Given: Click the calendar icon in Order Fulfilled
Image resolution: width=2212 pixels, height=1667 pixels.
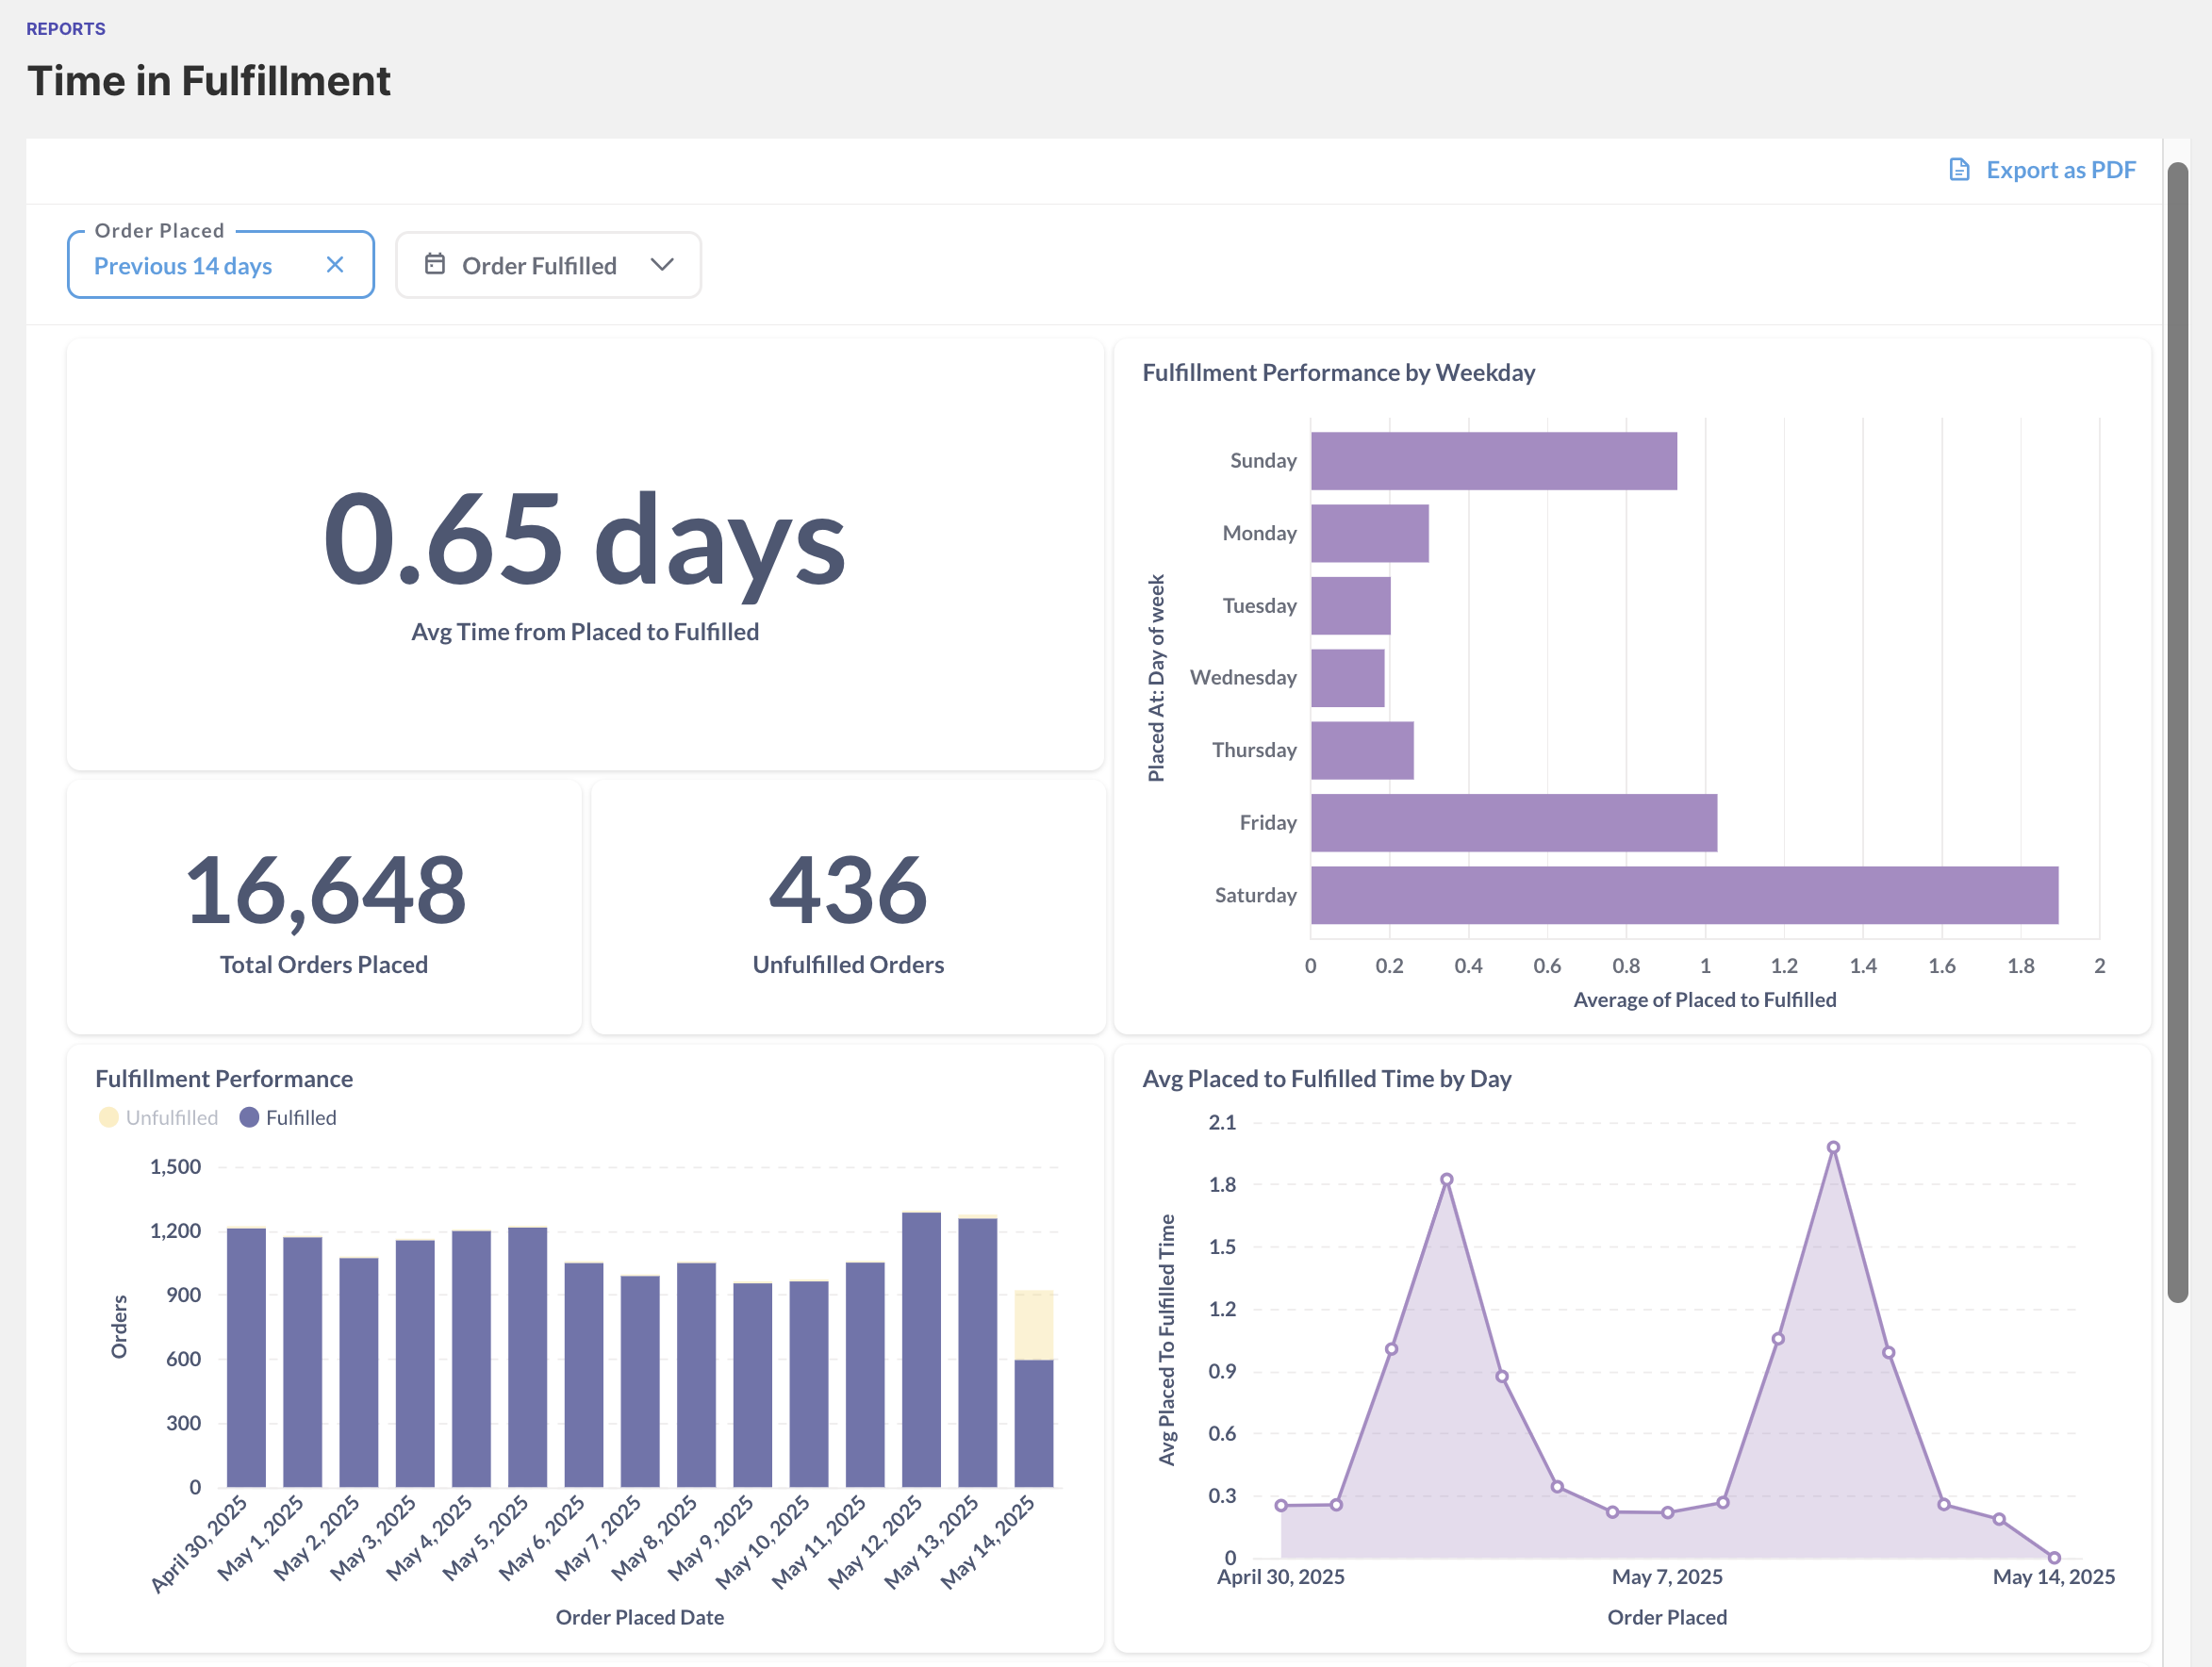Looking at the screenshot, I should 435,264.
